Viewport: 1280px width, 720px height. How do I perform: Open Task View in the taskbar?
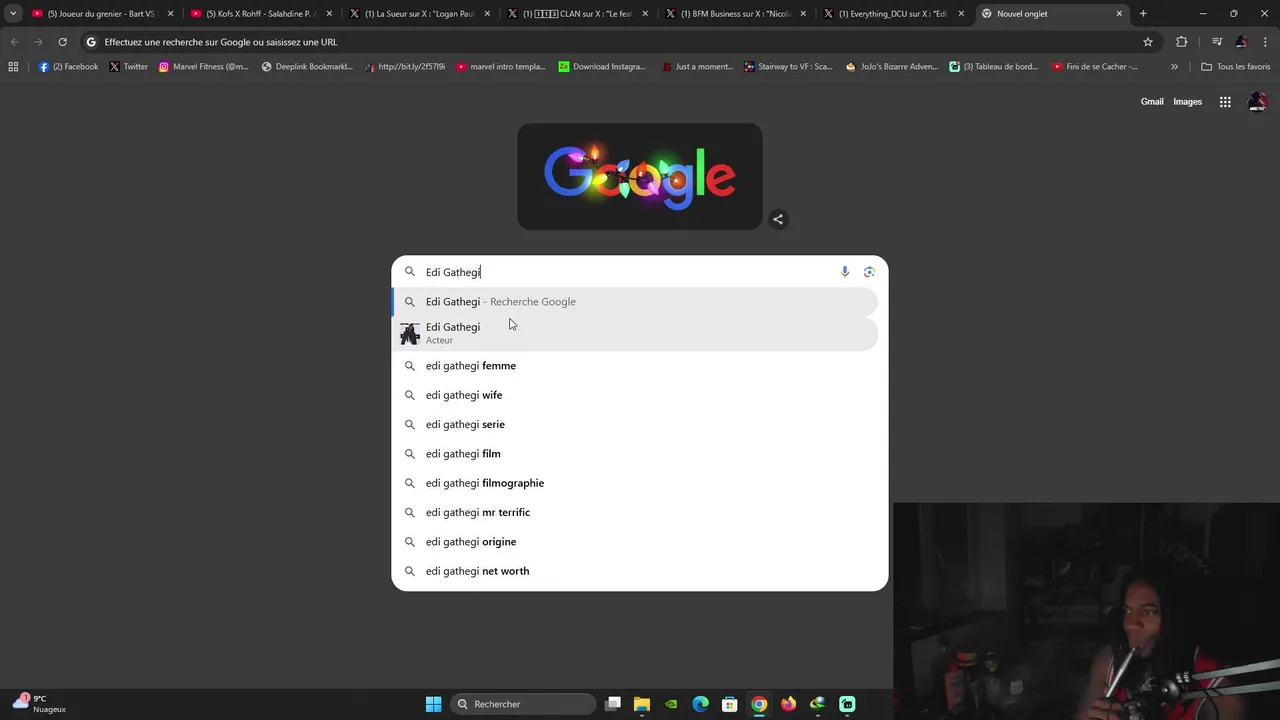tap(613, 704)
